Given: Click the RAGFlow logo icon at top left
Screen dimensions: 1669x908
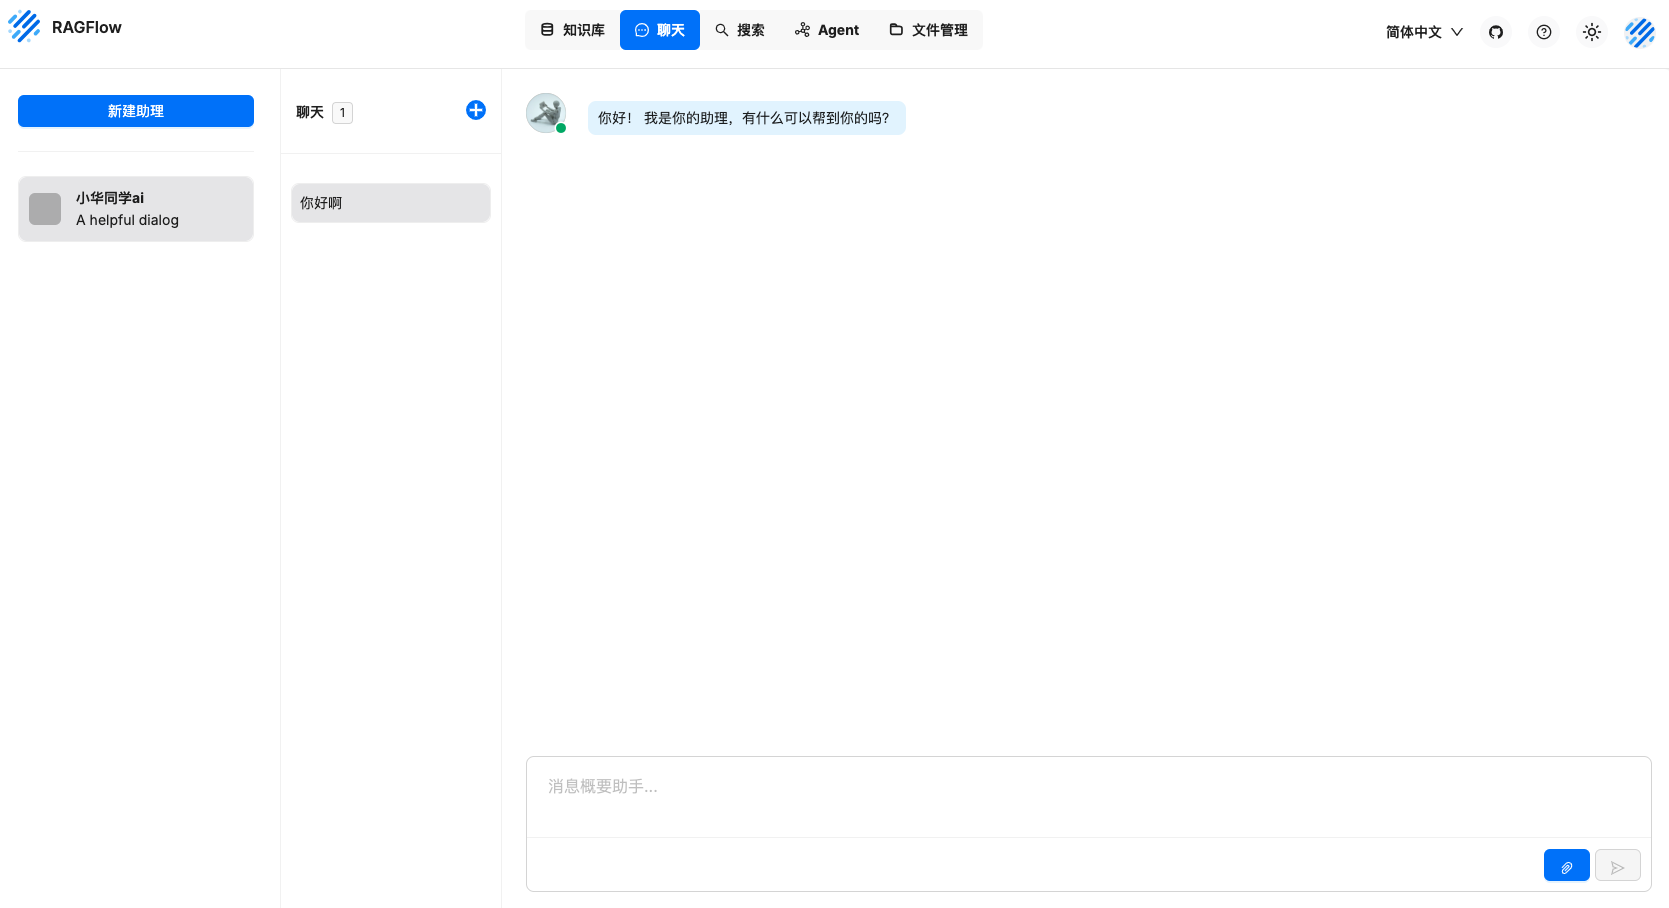Looking at the screenshot, I should pos(24,27).
